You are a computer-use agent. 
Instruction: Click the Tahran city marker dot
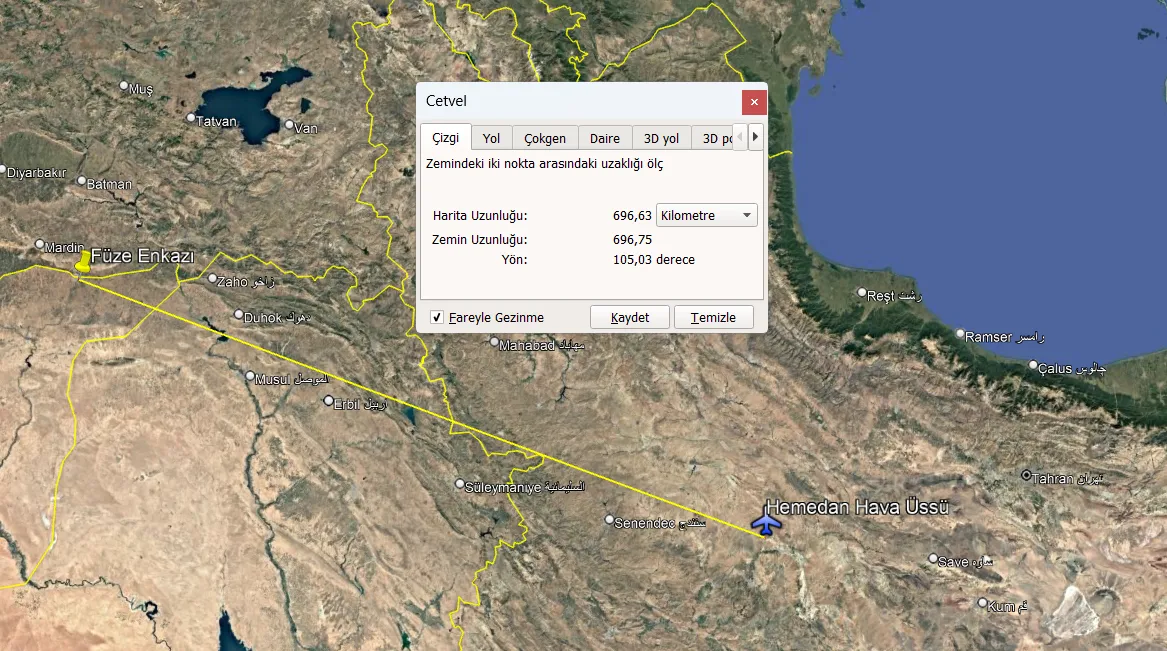(x=1026, y=475)
